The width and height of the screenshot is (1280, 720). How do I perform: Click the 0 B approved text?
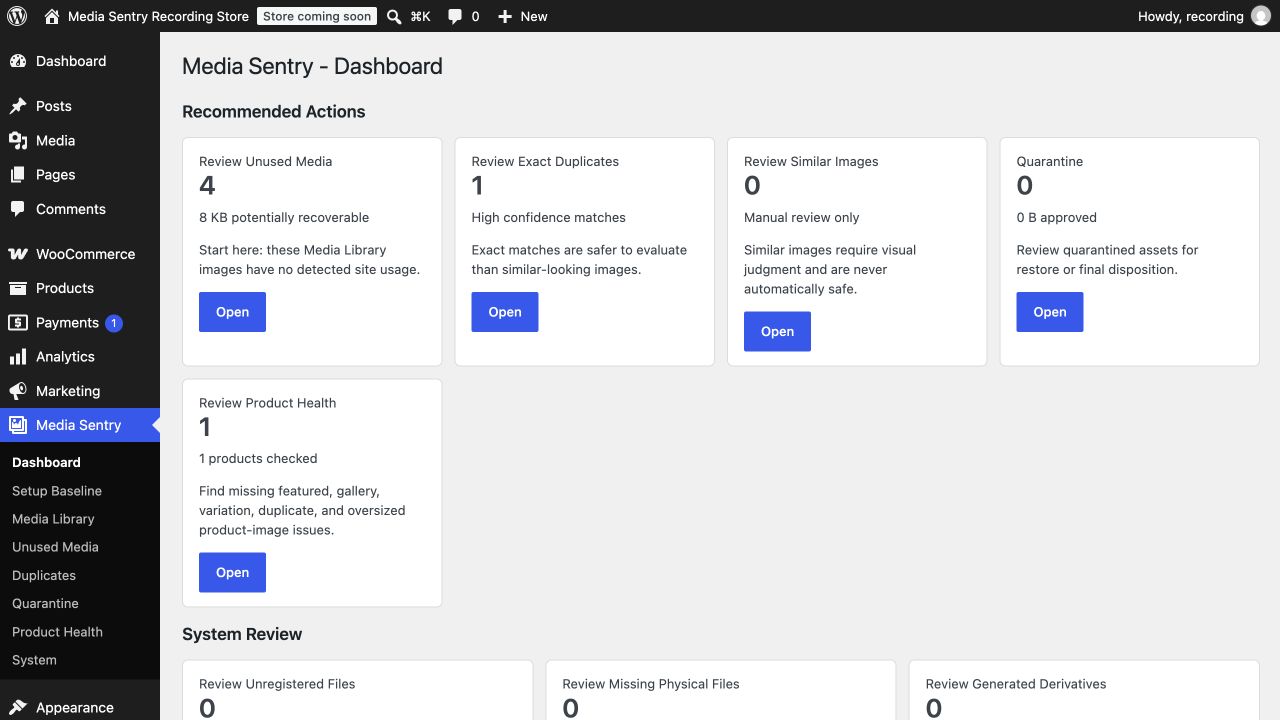click(1057, 217)
